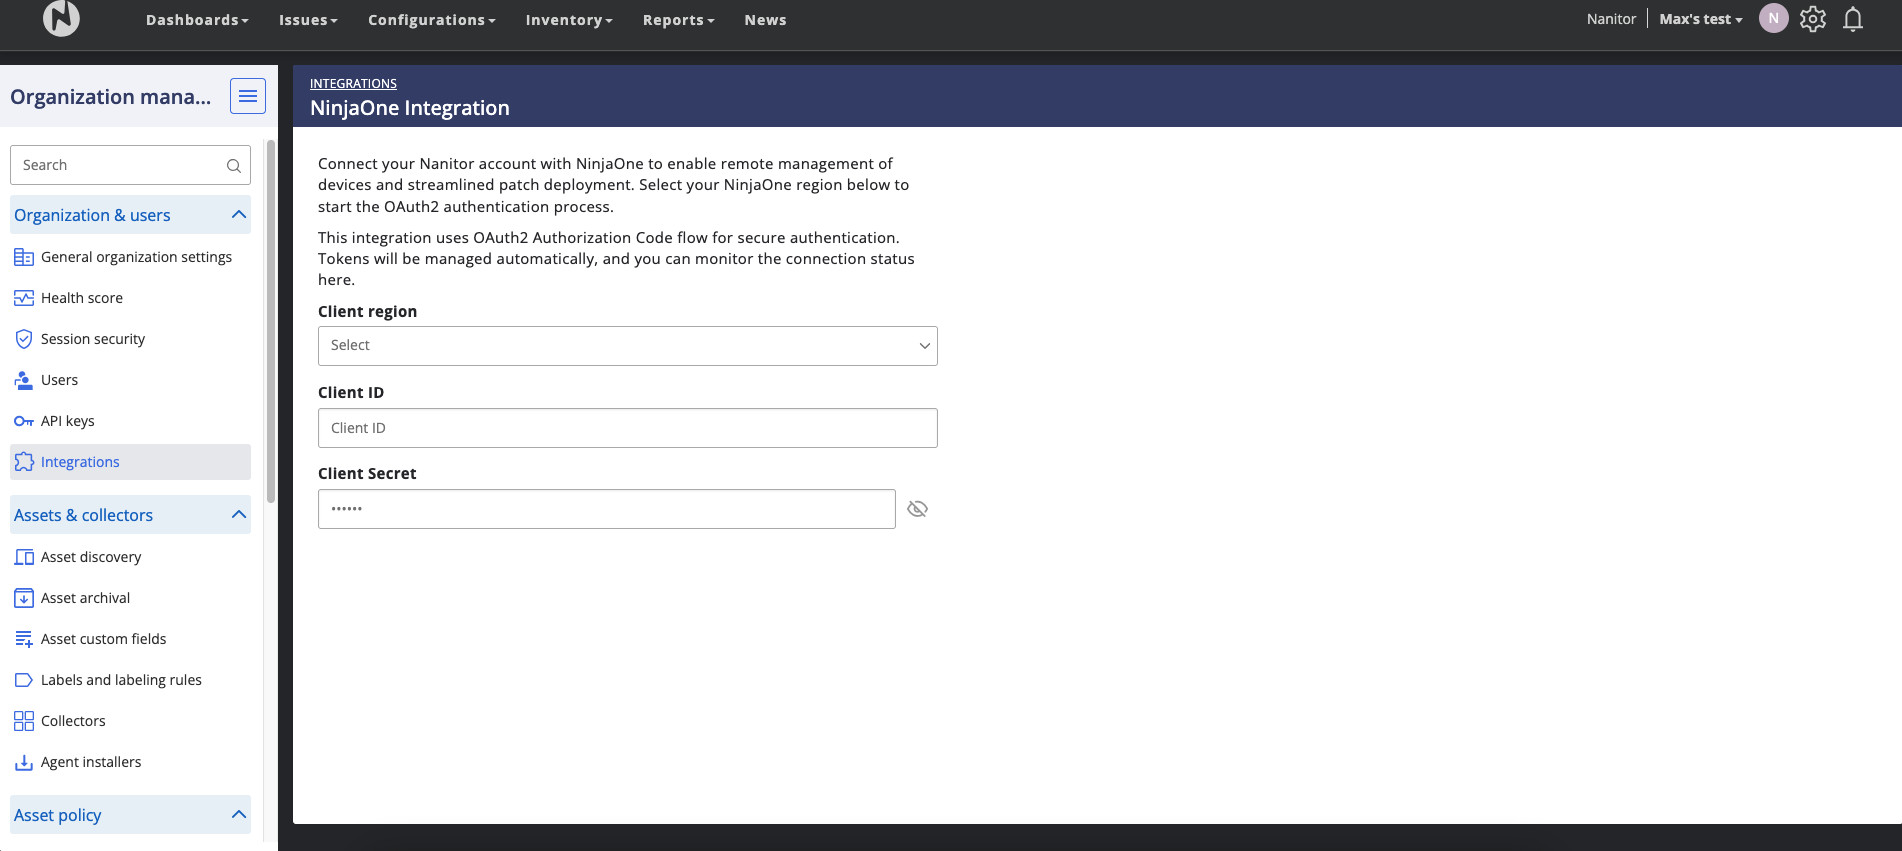This screenshot has width=1902, height=851.
Task: Show the Client Secret value
Action: pos(917,509)
